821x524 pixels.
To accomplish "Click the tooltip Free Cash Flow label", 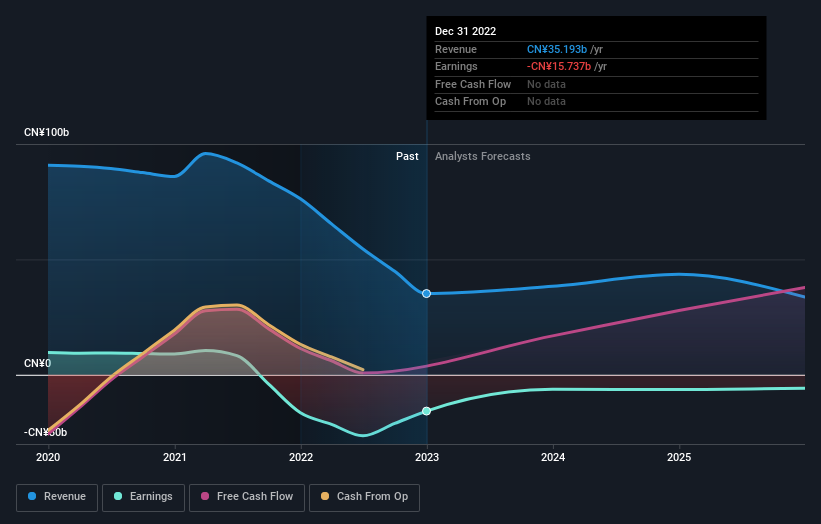I will 473,84.
